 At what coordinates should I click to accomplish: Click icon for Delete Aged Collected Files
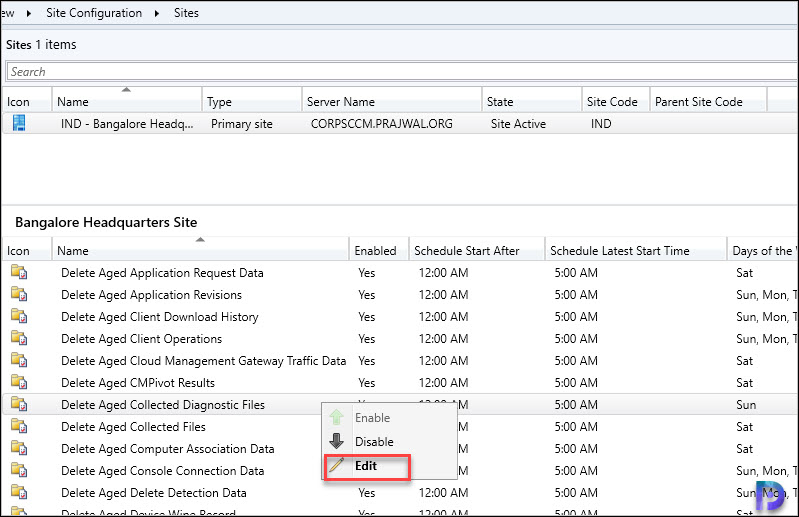19,426
